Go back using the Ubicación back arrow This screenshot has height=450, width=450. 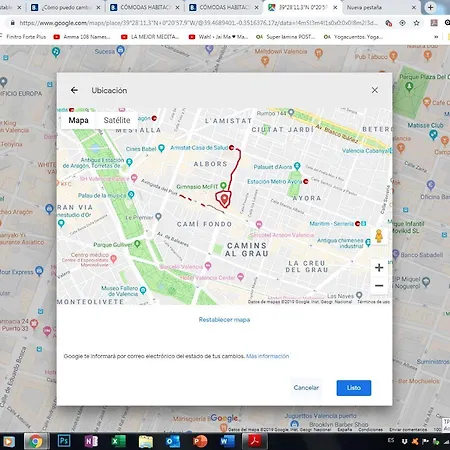74,90
